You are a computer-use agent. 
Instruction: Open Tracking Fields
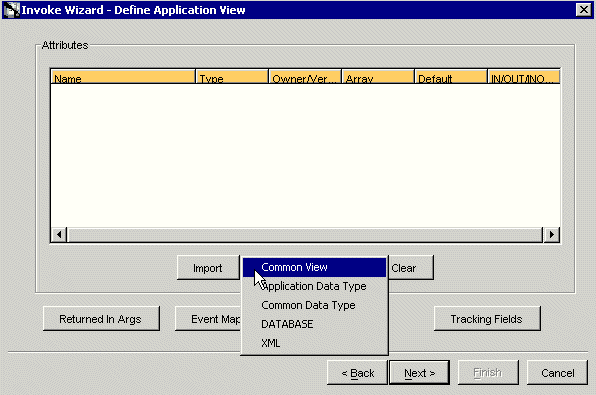487,319
